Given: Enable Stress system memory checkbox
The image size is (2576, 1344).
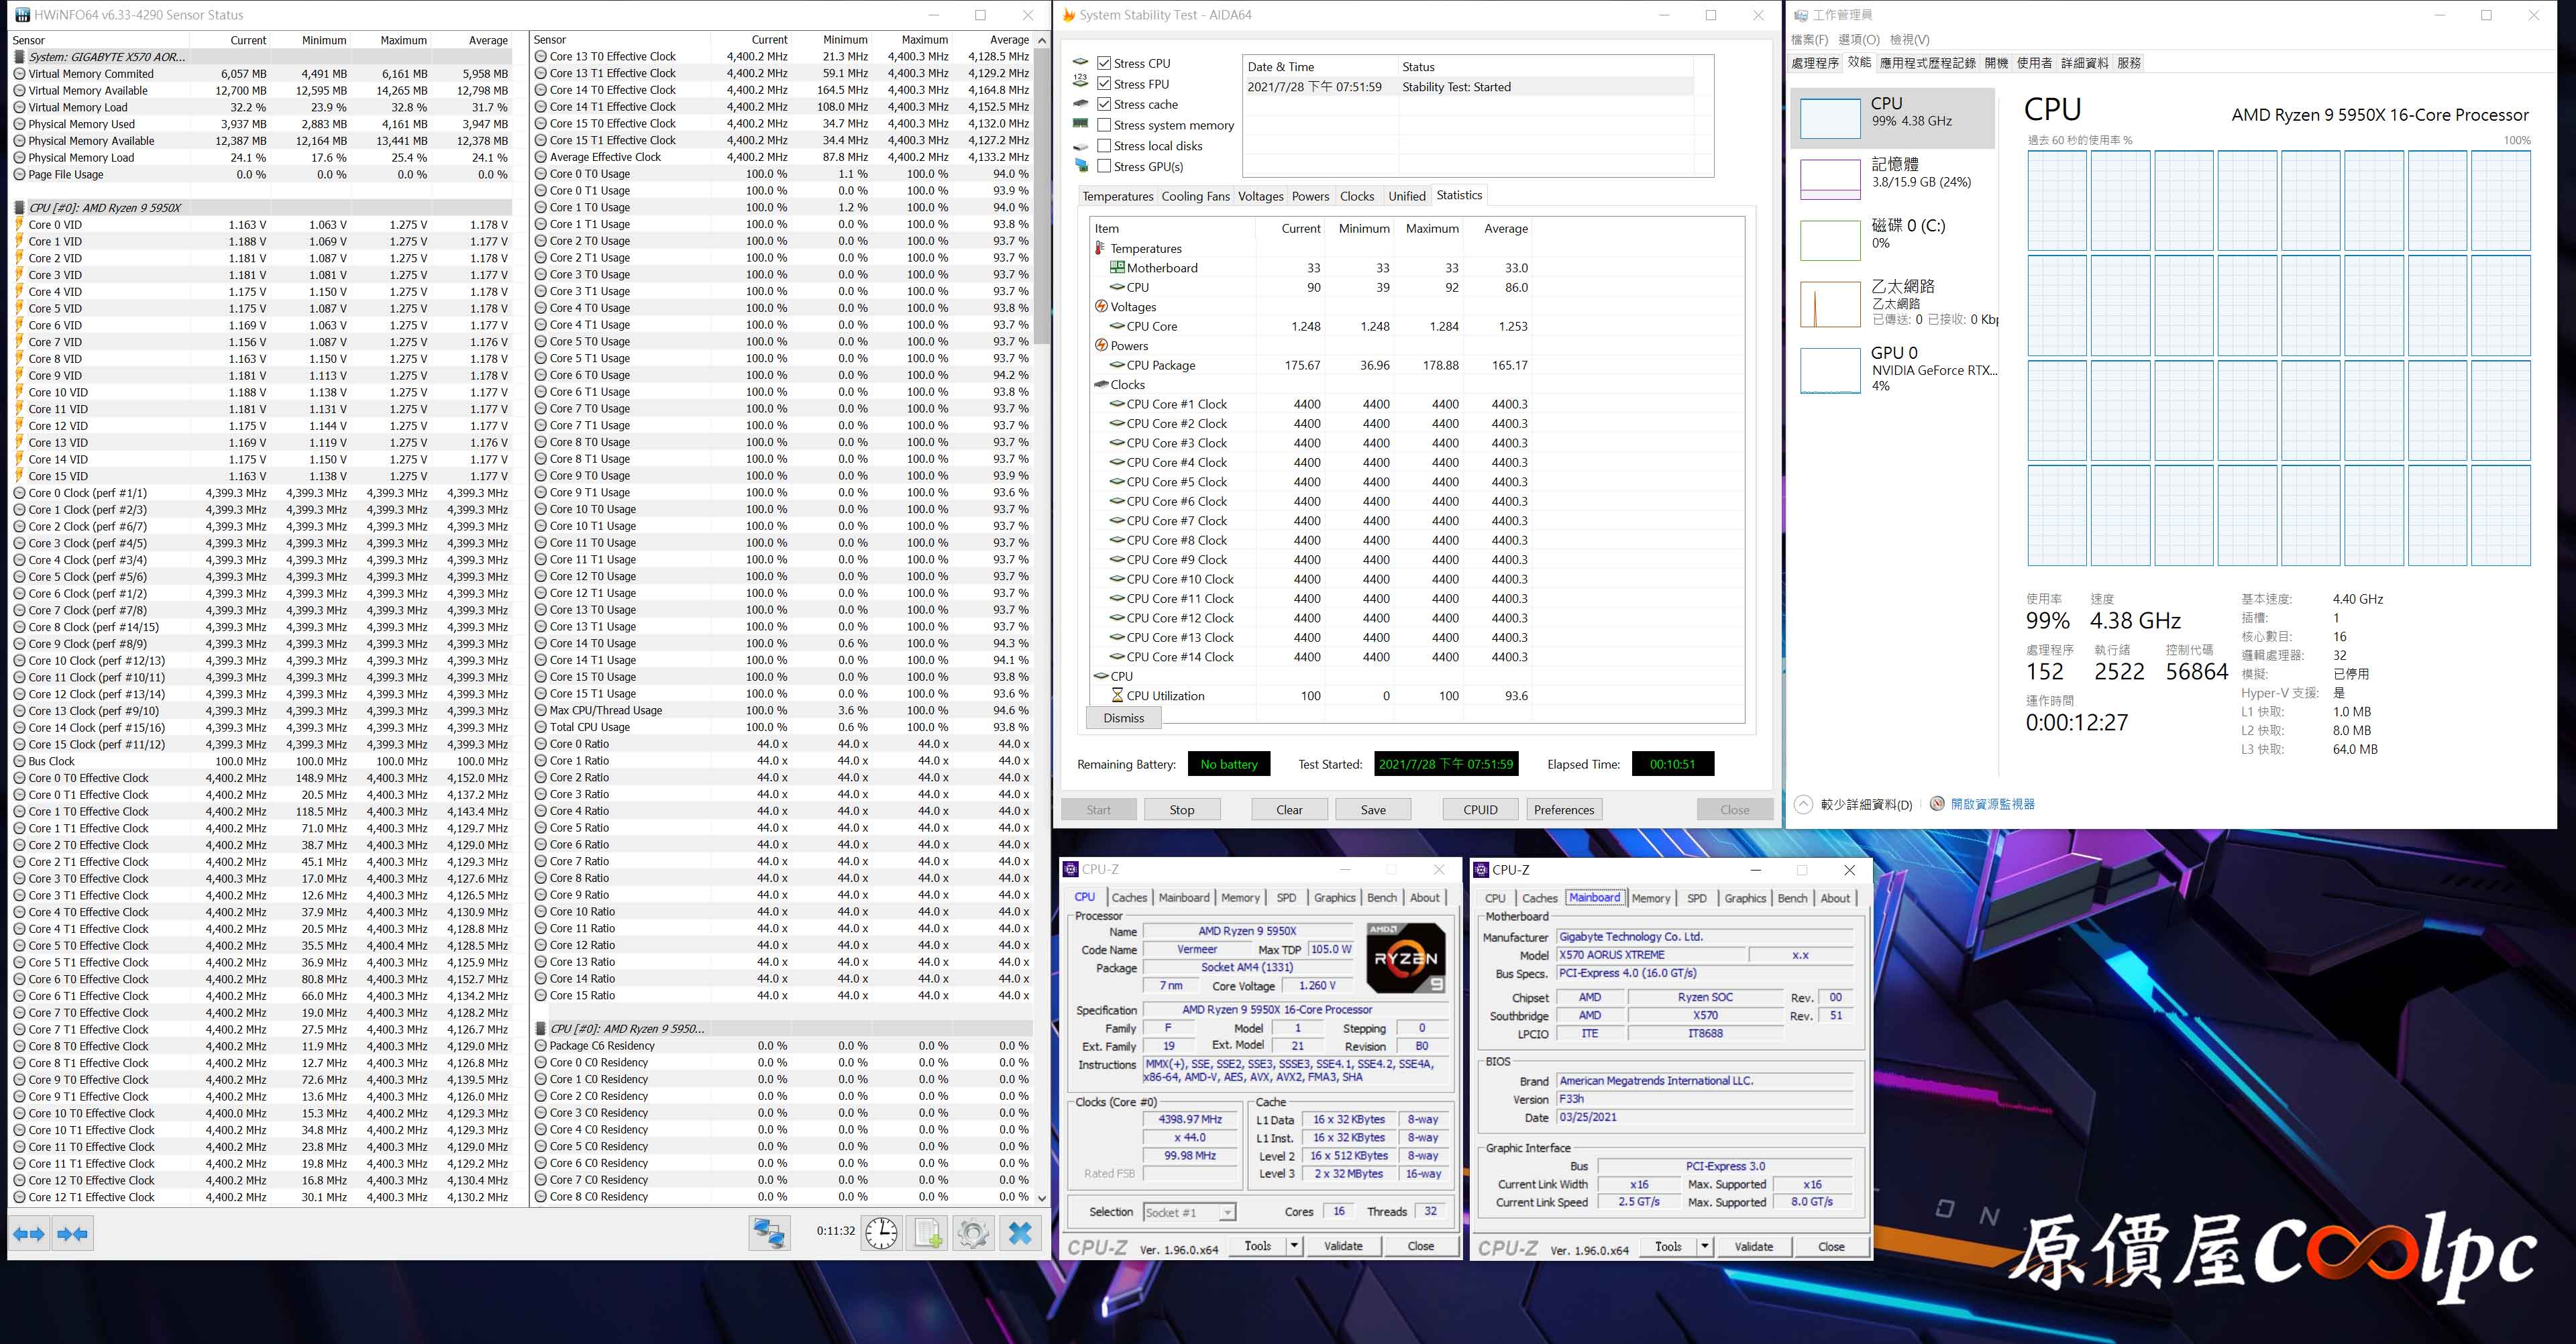Looking at the screenshot, I should tap(1104, 125).
